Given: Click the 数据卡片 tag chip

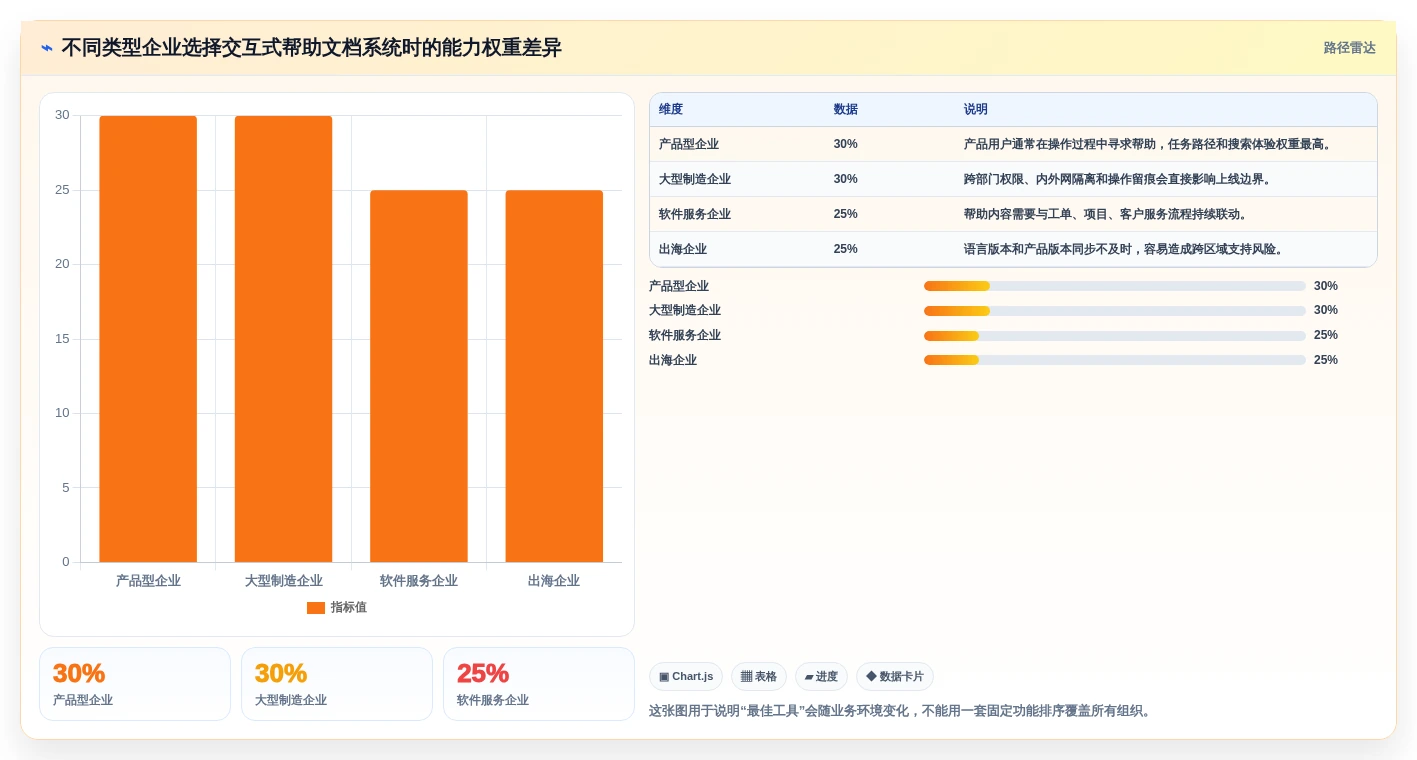Looking at the screenshot, I should tap(895, 677).
